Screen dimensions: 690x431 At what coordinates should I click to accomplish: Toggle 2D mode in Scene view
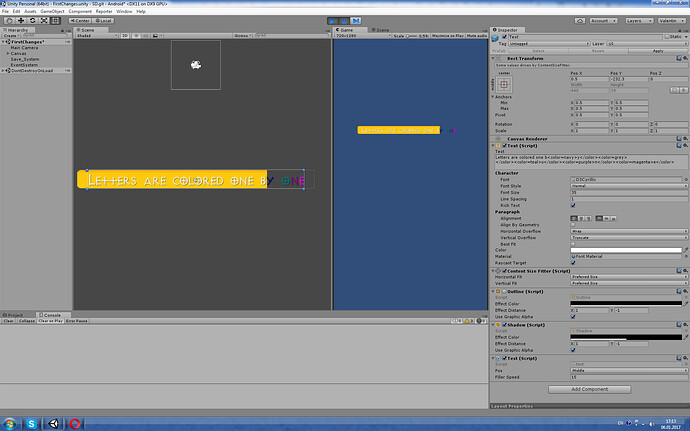[x=125, y=36]
